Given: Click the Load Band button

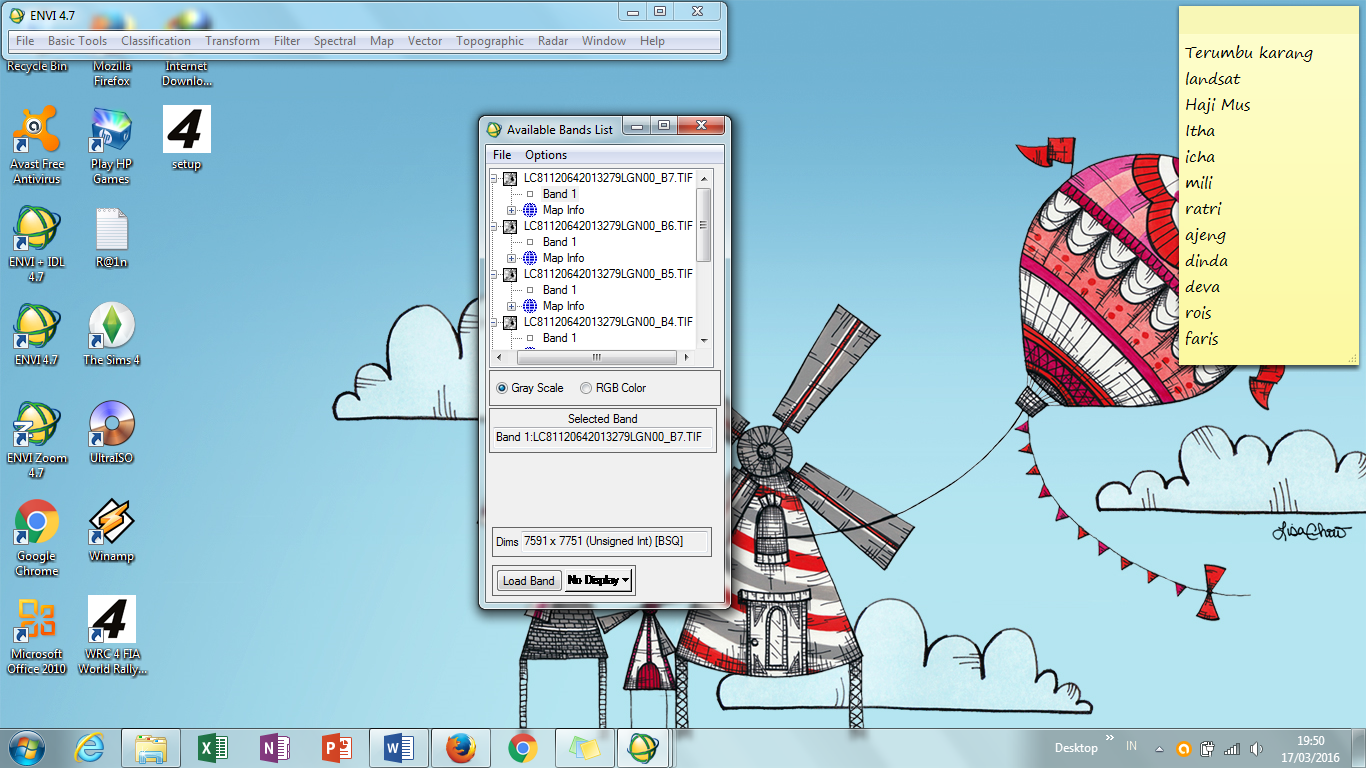Looking at the screenshot, I should [529, 580].
